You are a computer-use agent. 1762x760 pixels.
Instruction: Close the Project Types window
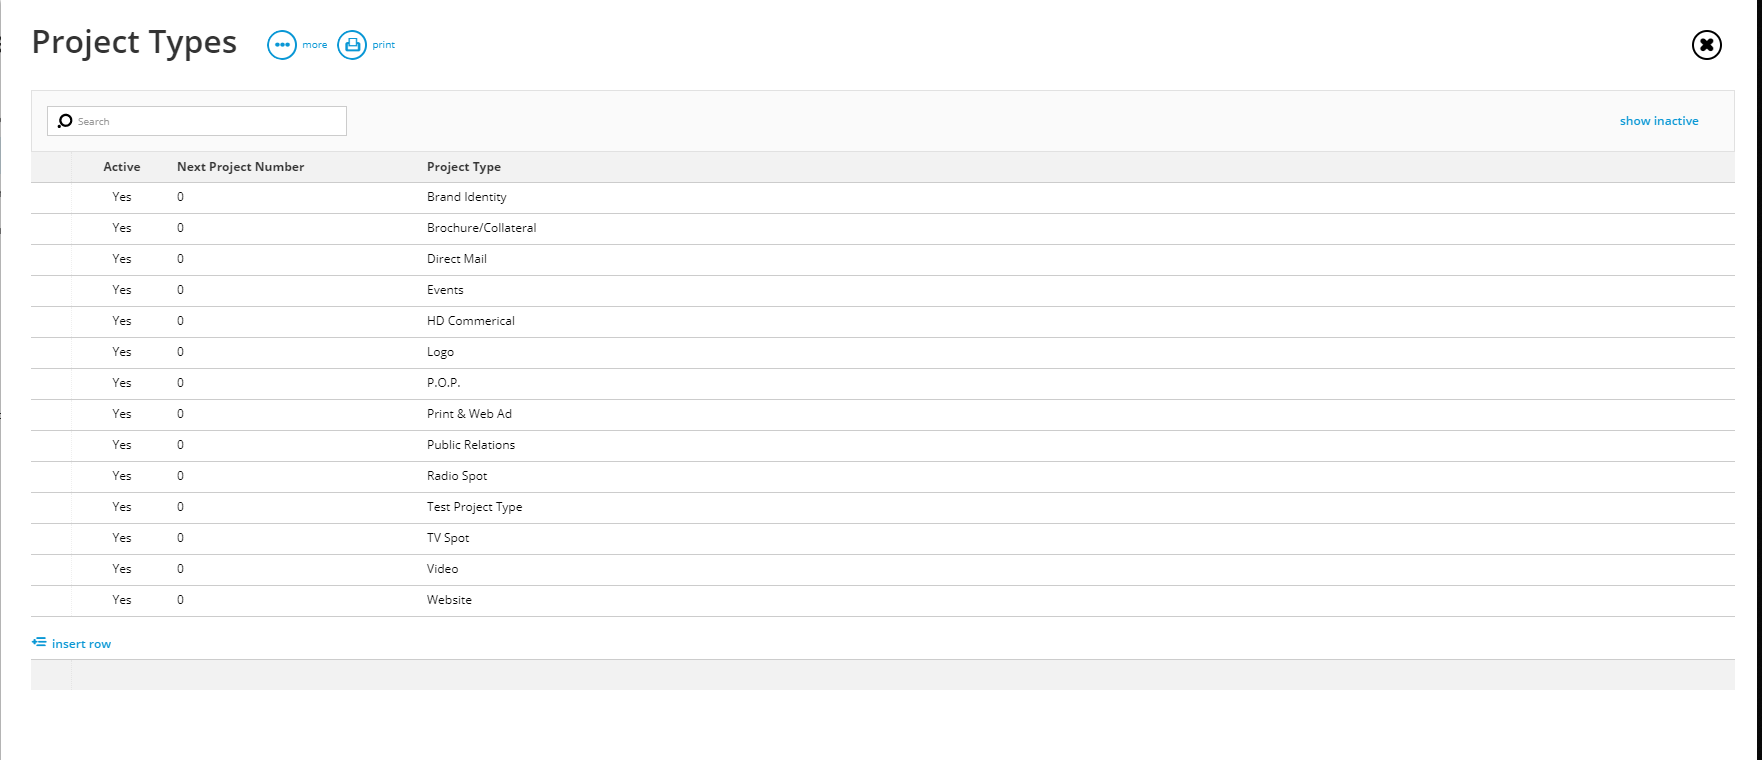point(1706,45)
